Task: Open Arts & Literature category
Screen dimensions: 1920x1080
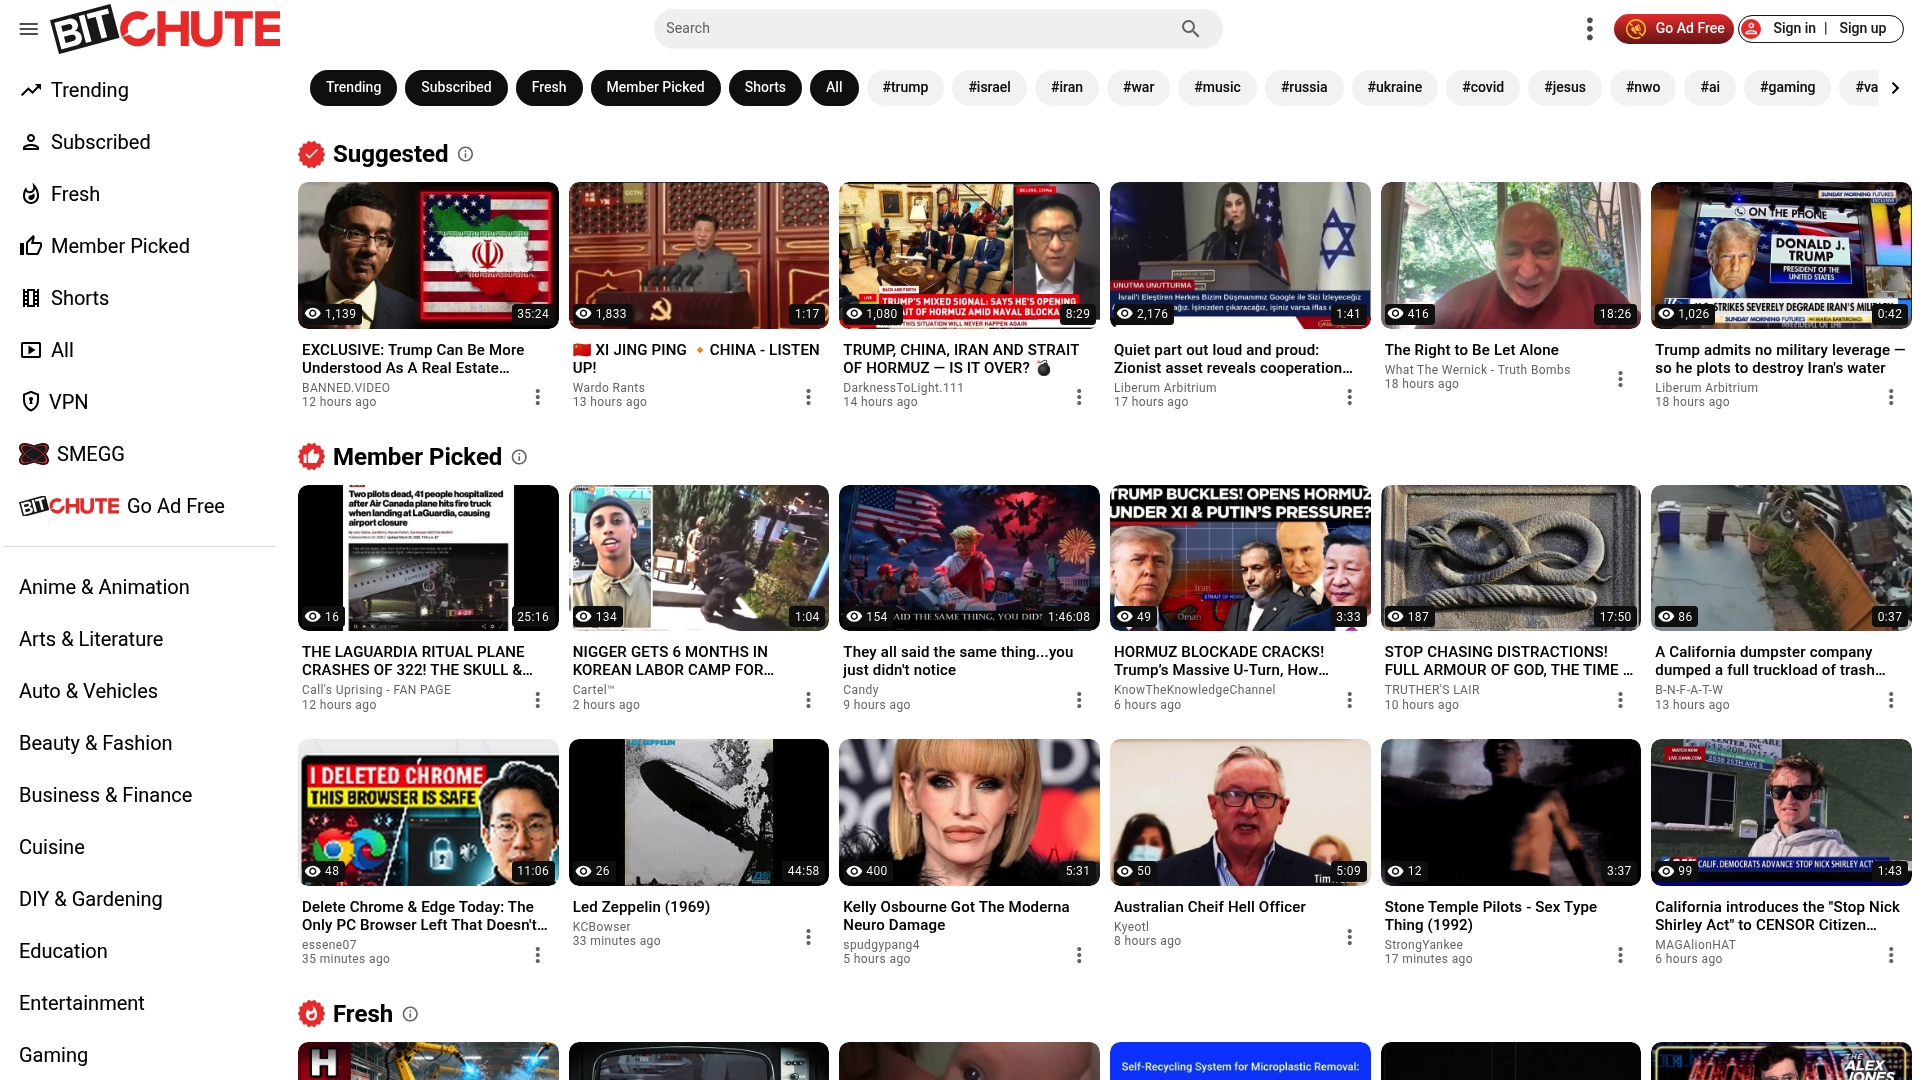Action: [91, 639]
